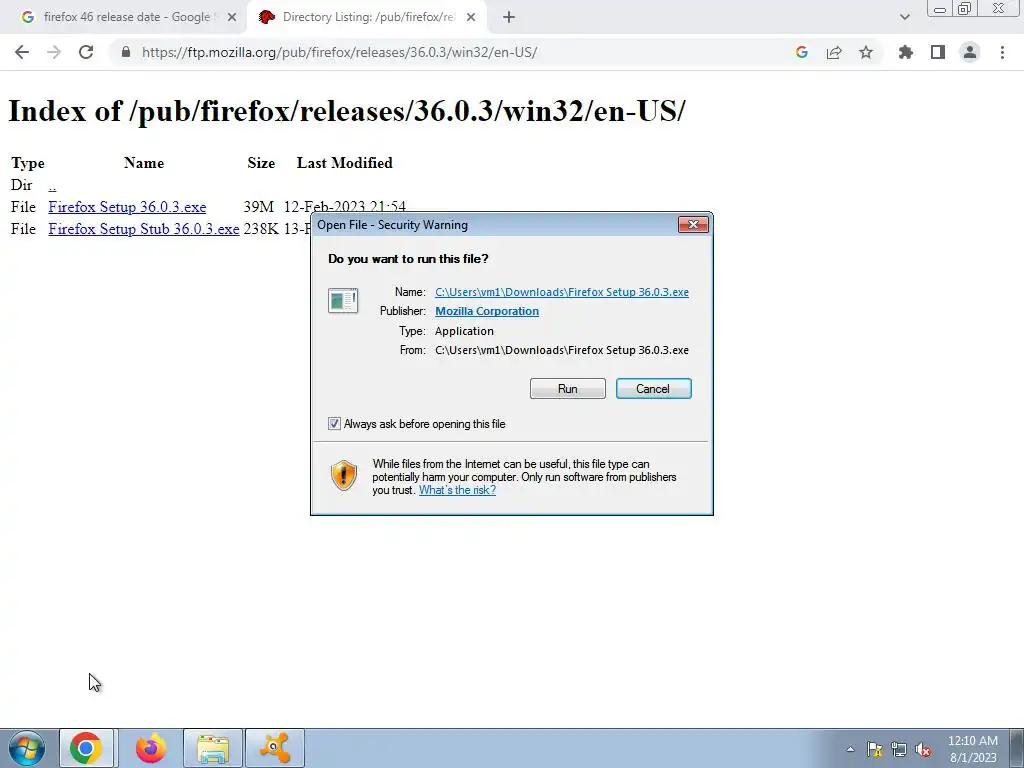Click the 'Do you want to run this file?' text
Viewport: 1024px width, 768px height.
click(408, 259)
